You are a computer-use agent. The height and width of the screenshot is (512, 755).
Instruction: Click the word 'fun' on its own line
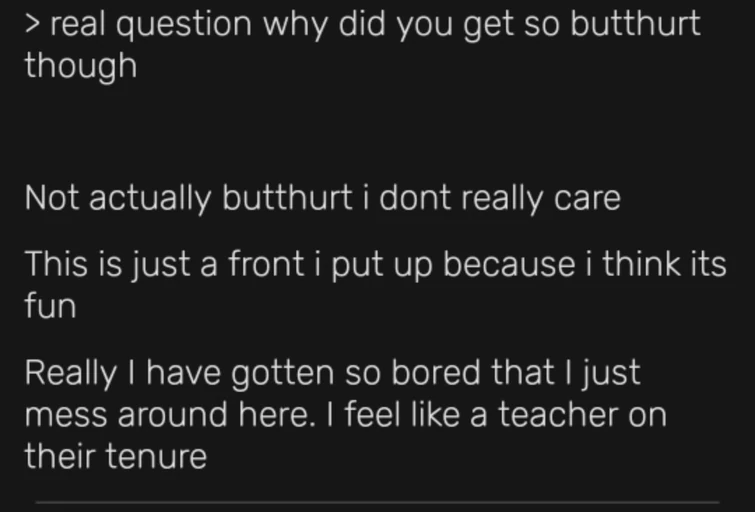point(51,305)
